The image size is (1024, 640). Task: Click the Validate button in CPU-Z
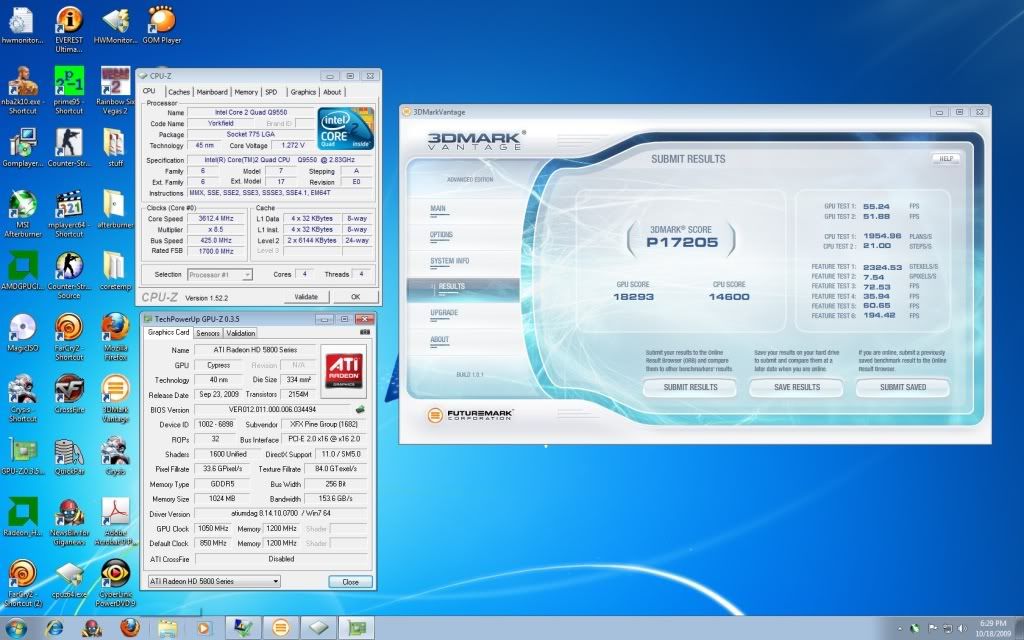306,296
